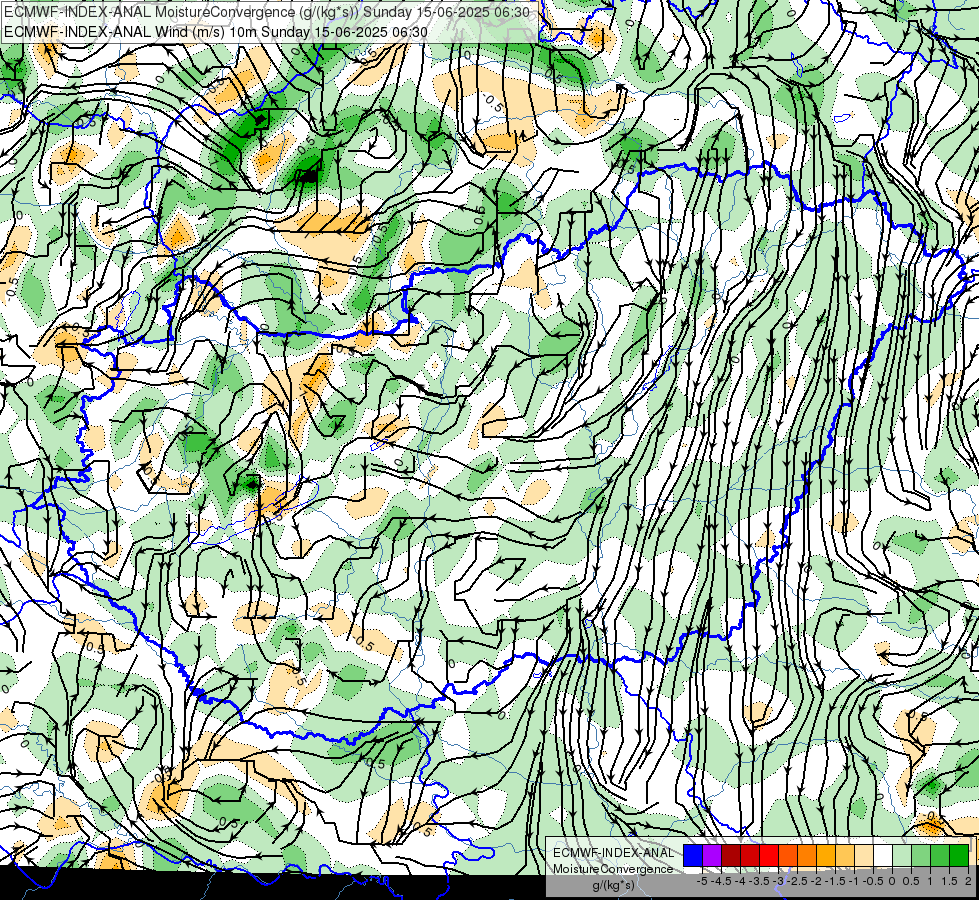Click the legend unit g/(kg*s)
The image size is (979, 900).
tap(613, 886)
